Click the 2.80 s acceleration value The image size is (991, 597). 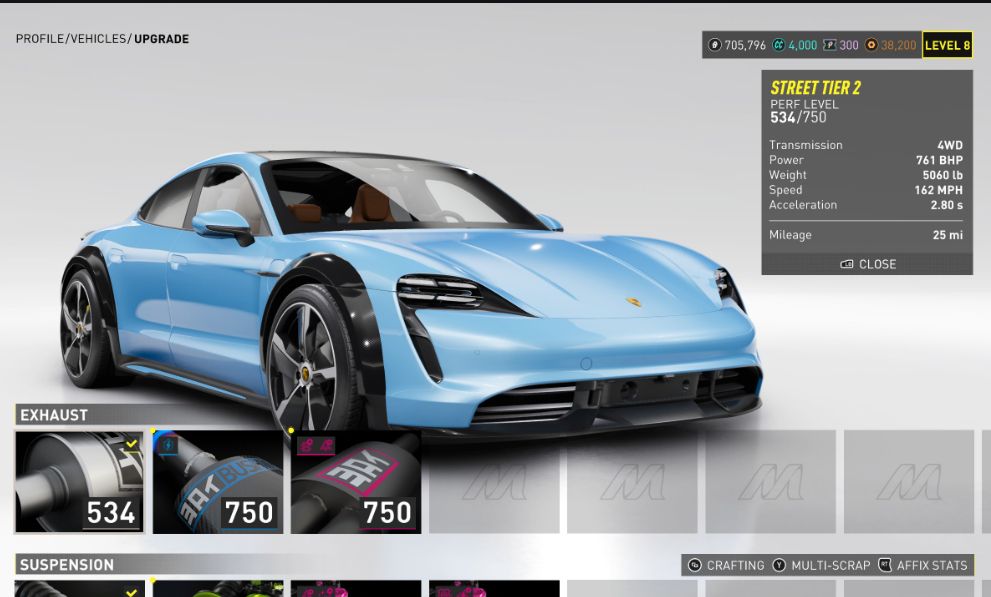946,205
